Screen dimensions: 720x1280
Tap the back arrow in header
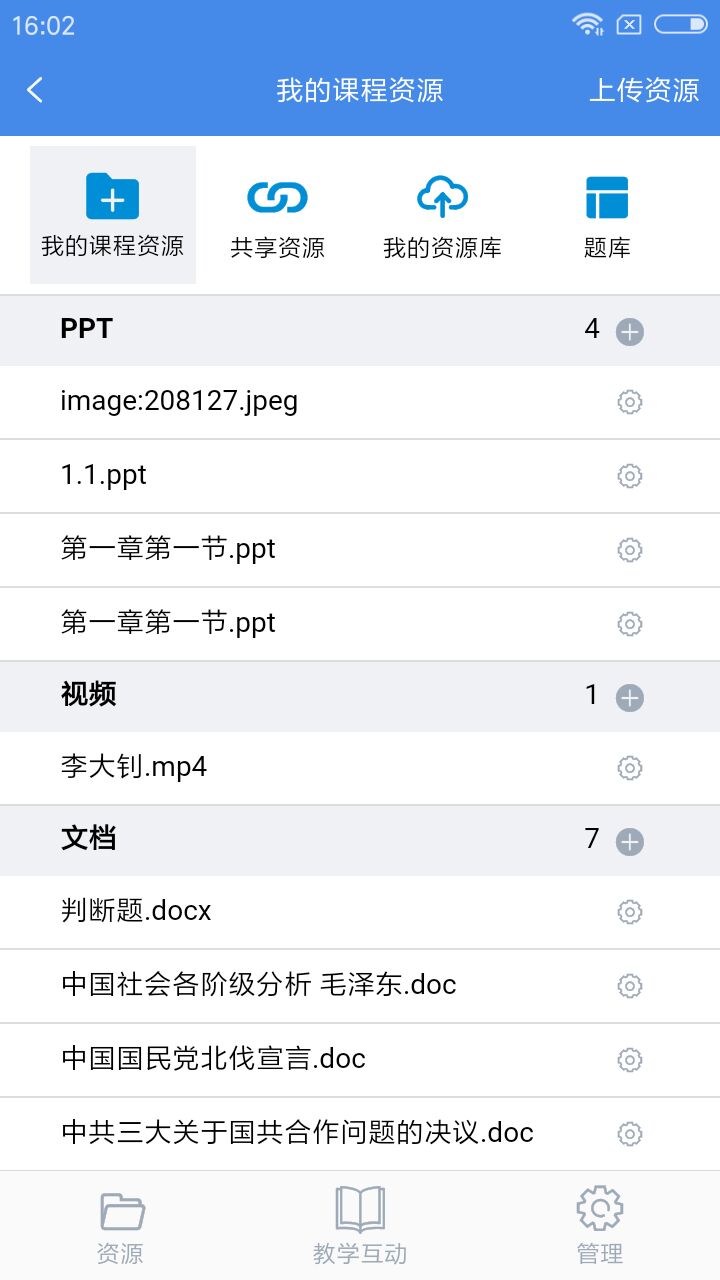[x=35, y=90]
